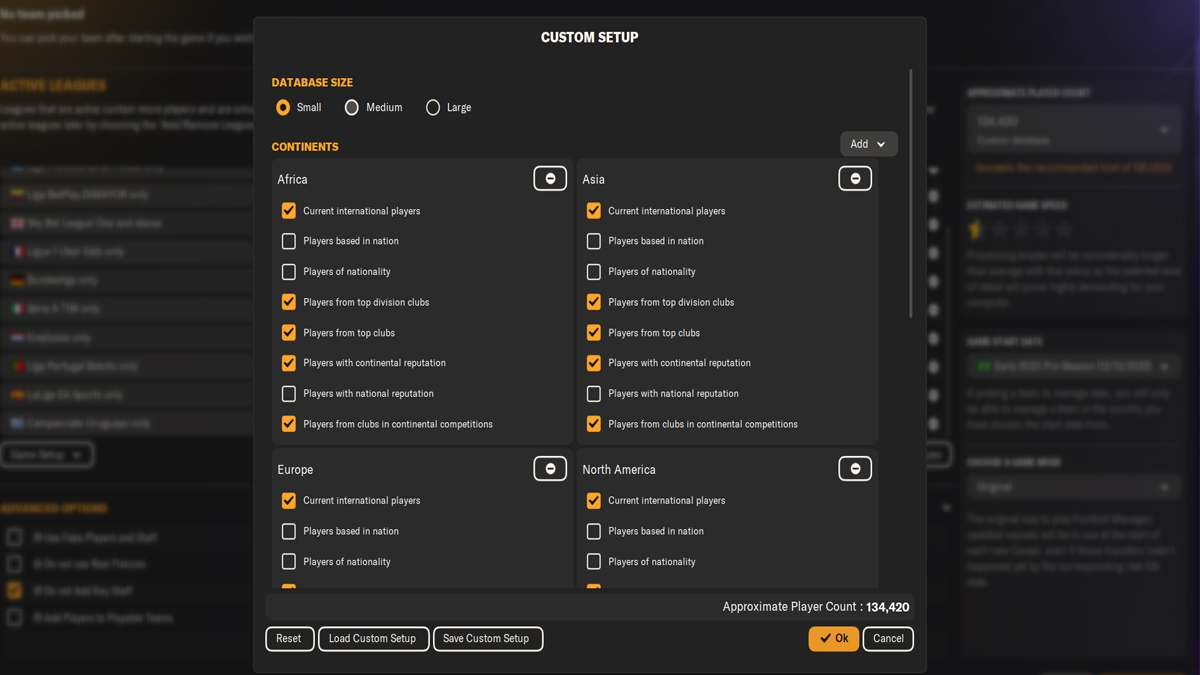Viewport: 1200px width, 675px height.
Task: Uncheck Current international players under Africa
Action: pos(288,210)
